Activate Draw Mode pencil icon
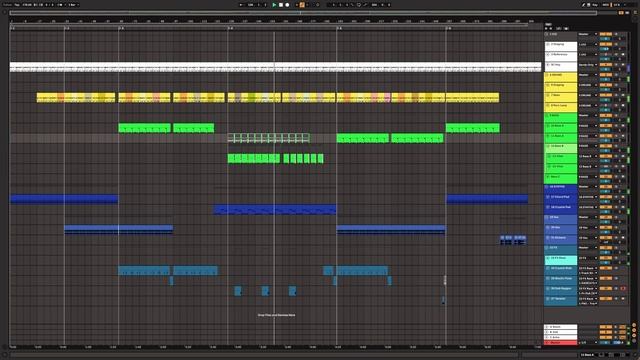The height and width of the screenshot is (360, 640). 584,5
